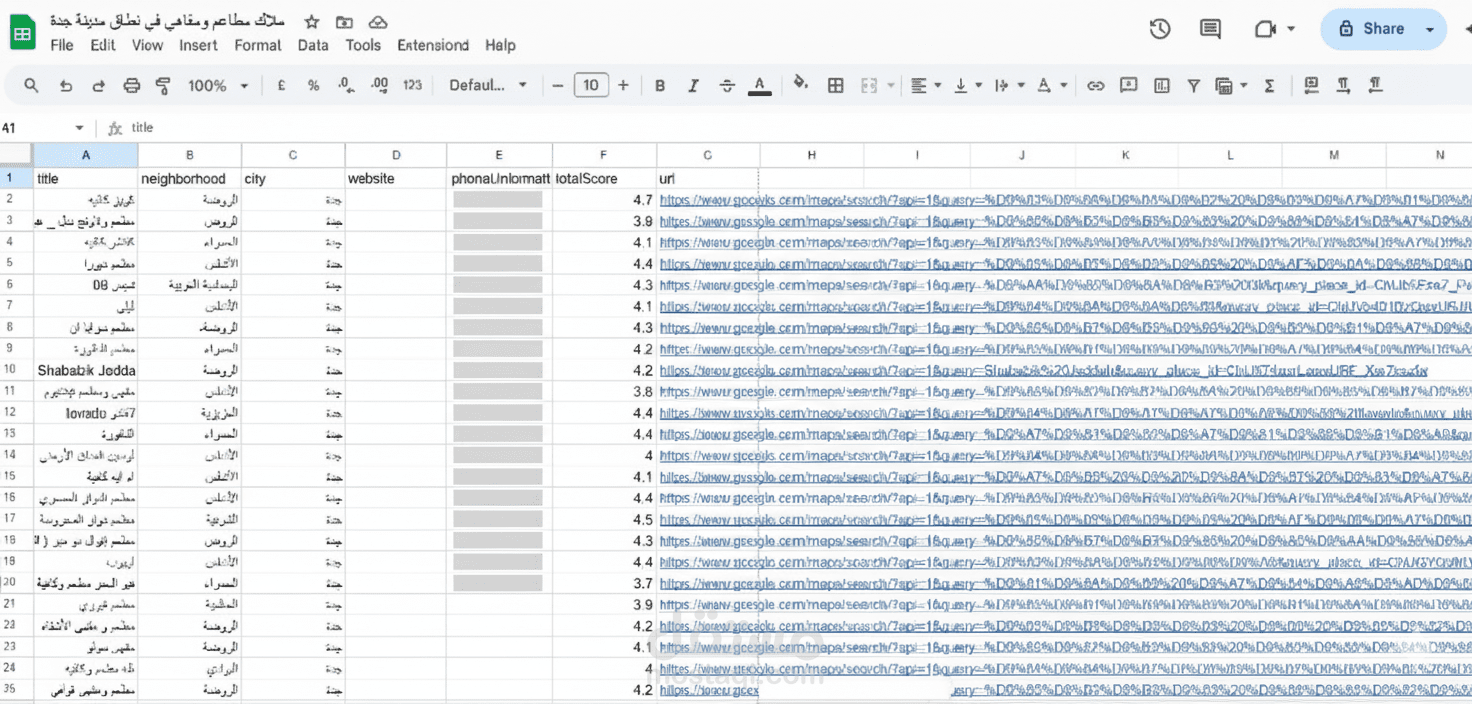Decrease decimal places
The width and height of the screenshot is (1472, 704).
346,86
